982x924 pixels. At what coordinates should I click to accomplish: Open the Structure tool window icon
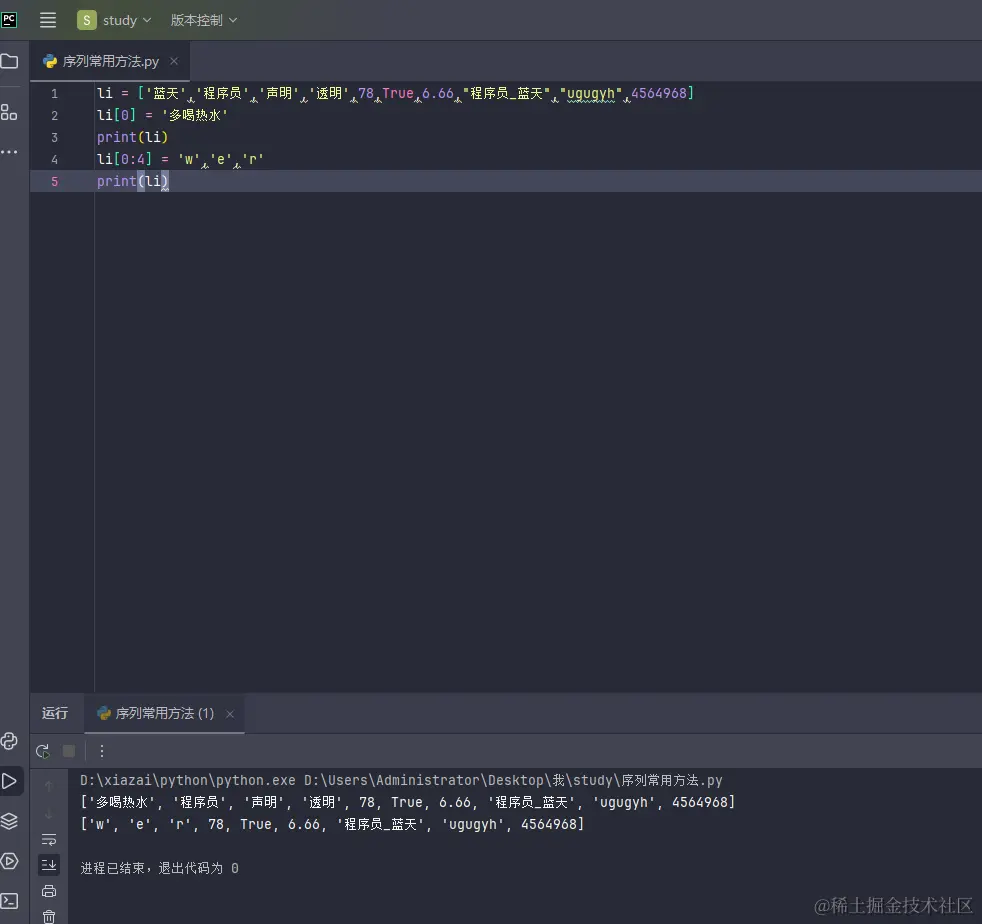(x=9, y=112)
